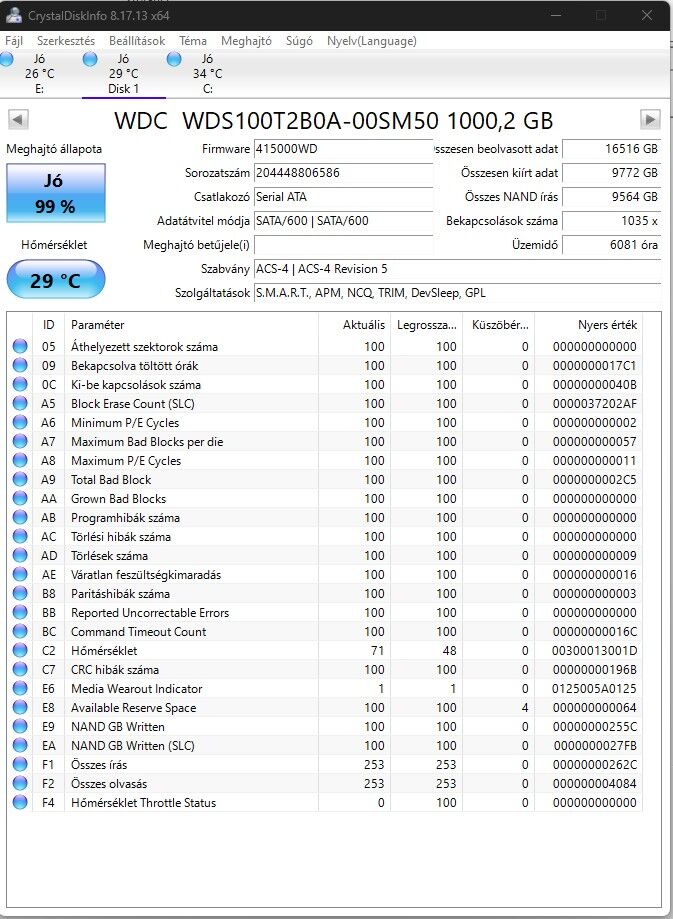The height and width of the screenshot is (919, 673).
Task: Click status icon for Media Wearout Indicator
Action: (20, 689)
